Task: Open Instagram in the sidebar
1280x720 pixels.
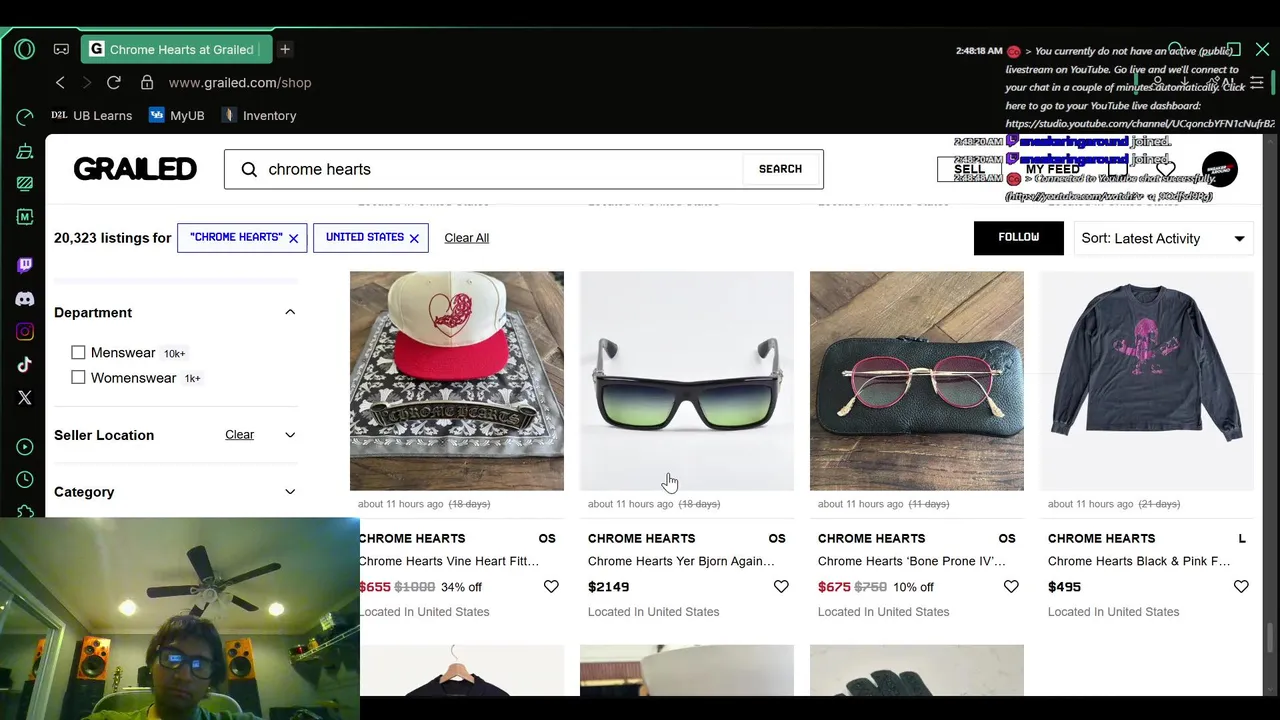Action: tap(25, 332)
